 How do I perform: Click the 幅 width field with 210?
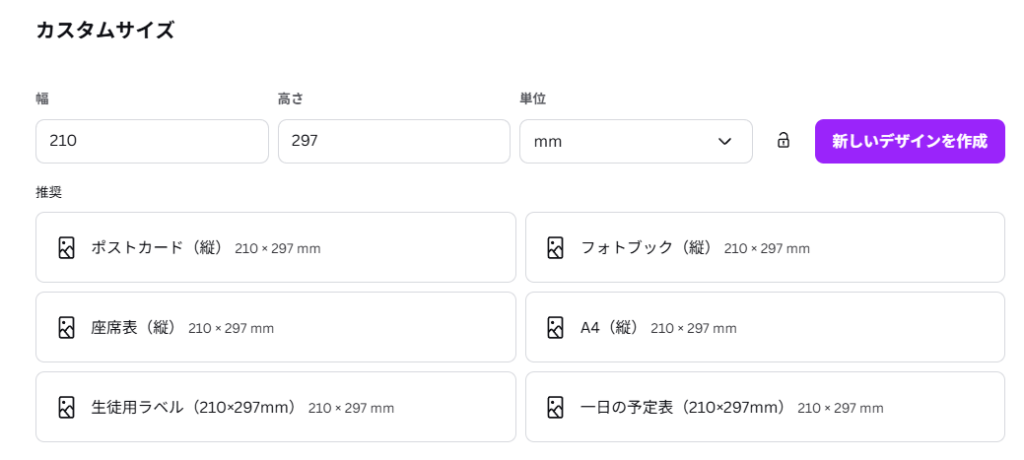pyautogui.click(x=152, y=141)
